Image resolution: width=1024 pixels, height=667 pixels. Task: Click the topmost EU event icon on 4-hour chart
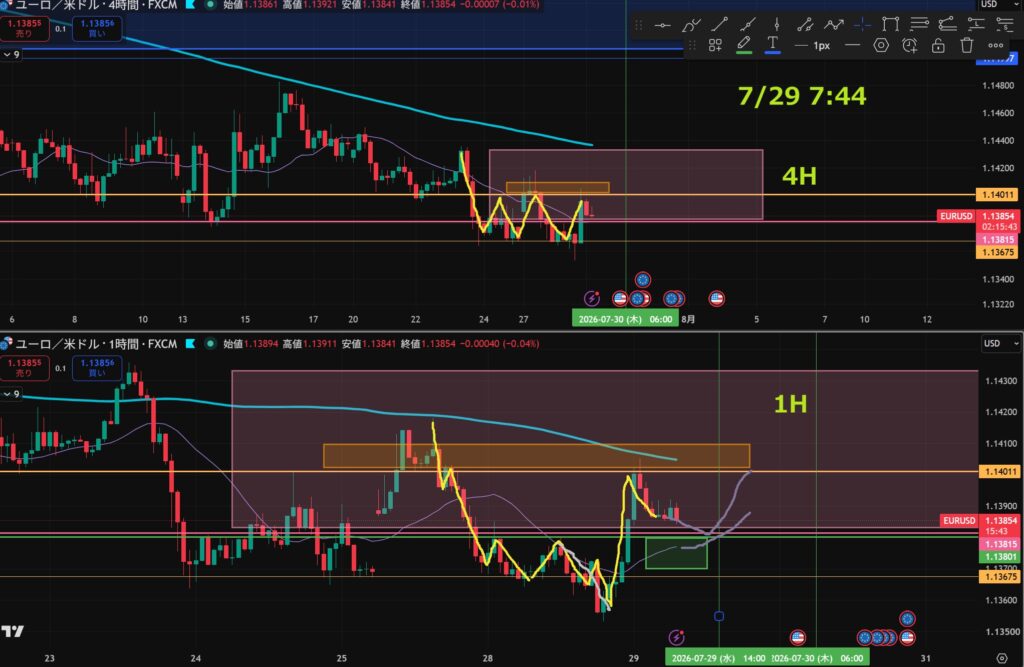643,280
